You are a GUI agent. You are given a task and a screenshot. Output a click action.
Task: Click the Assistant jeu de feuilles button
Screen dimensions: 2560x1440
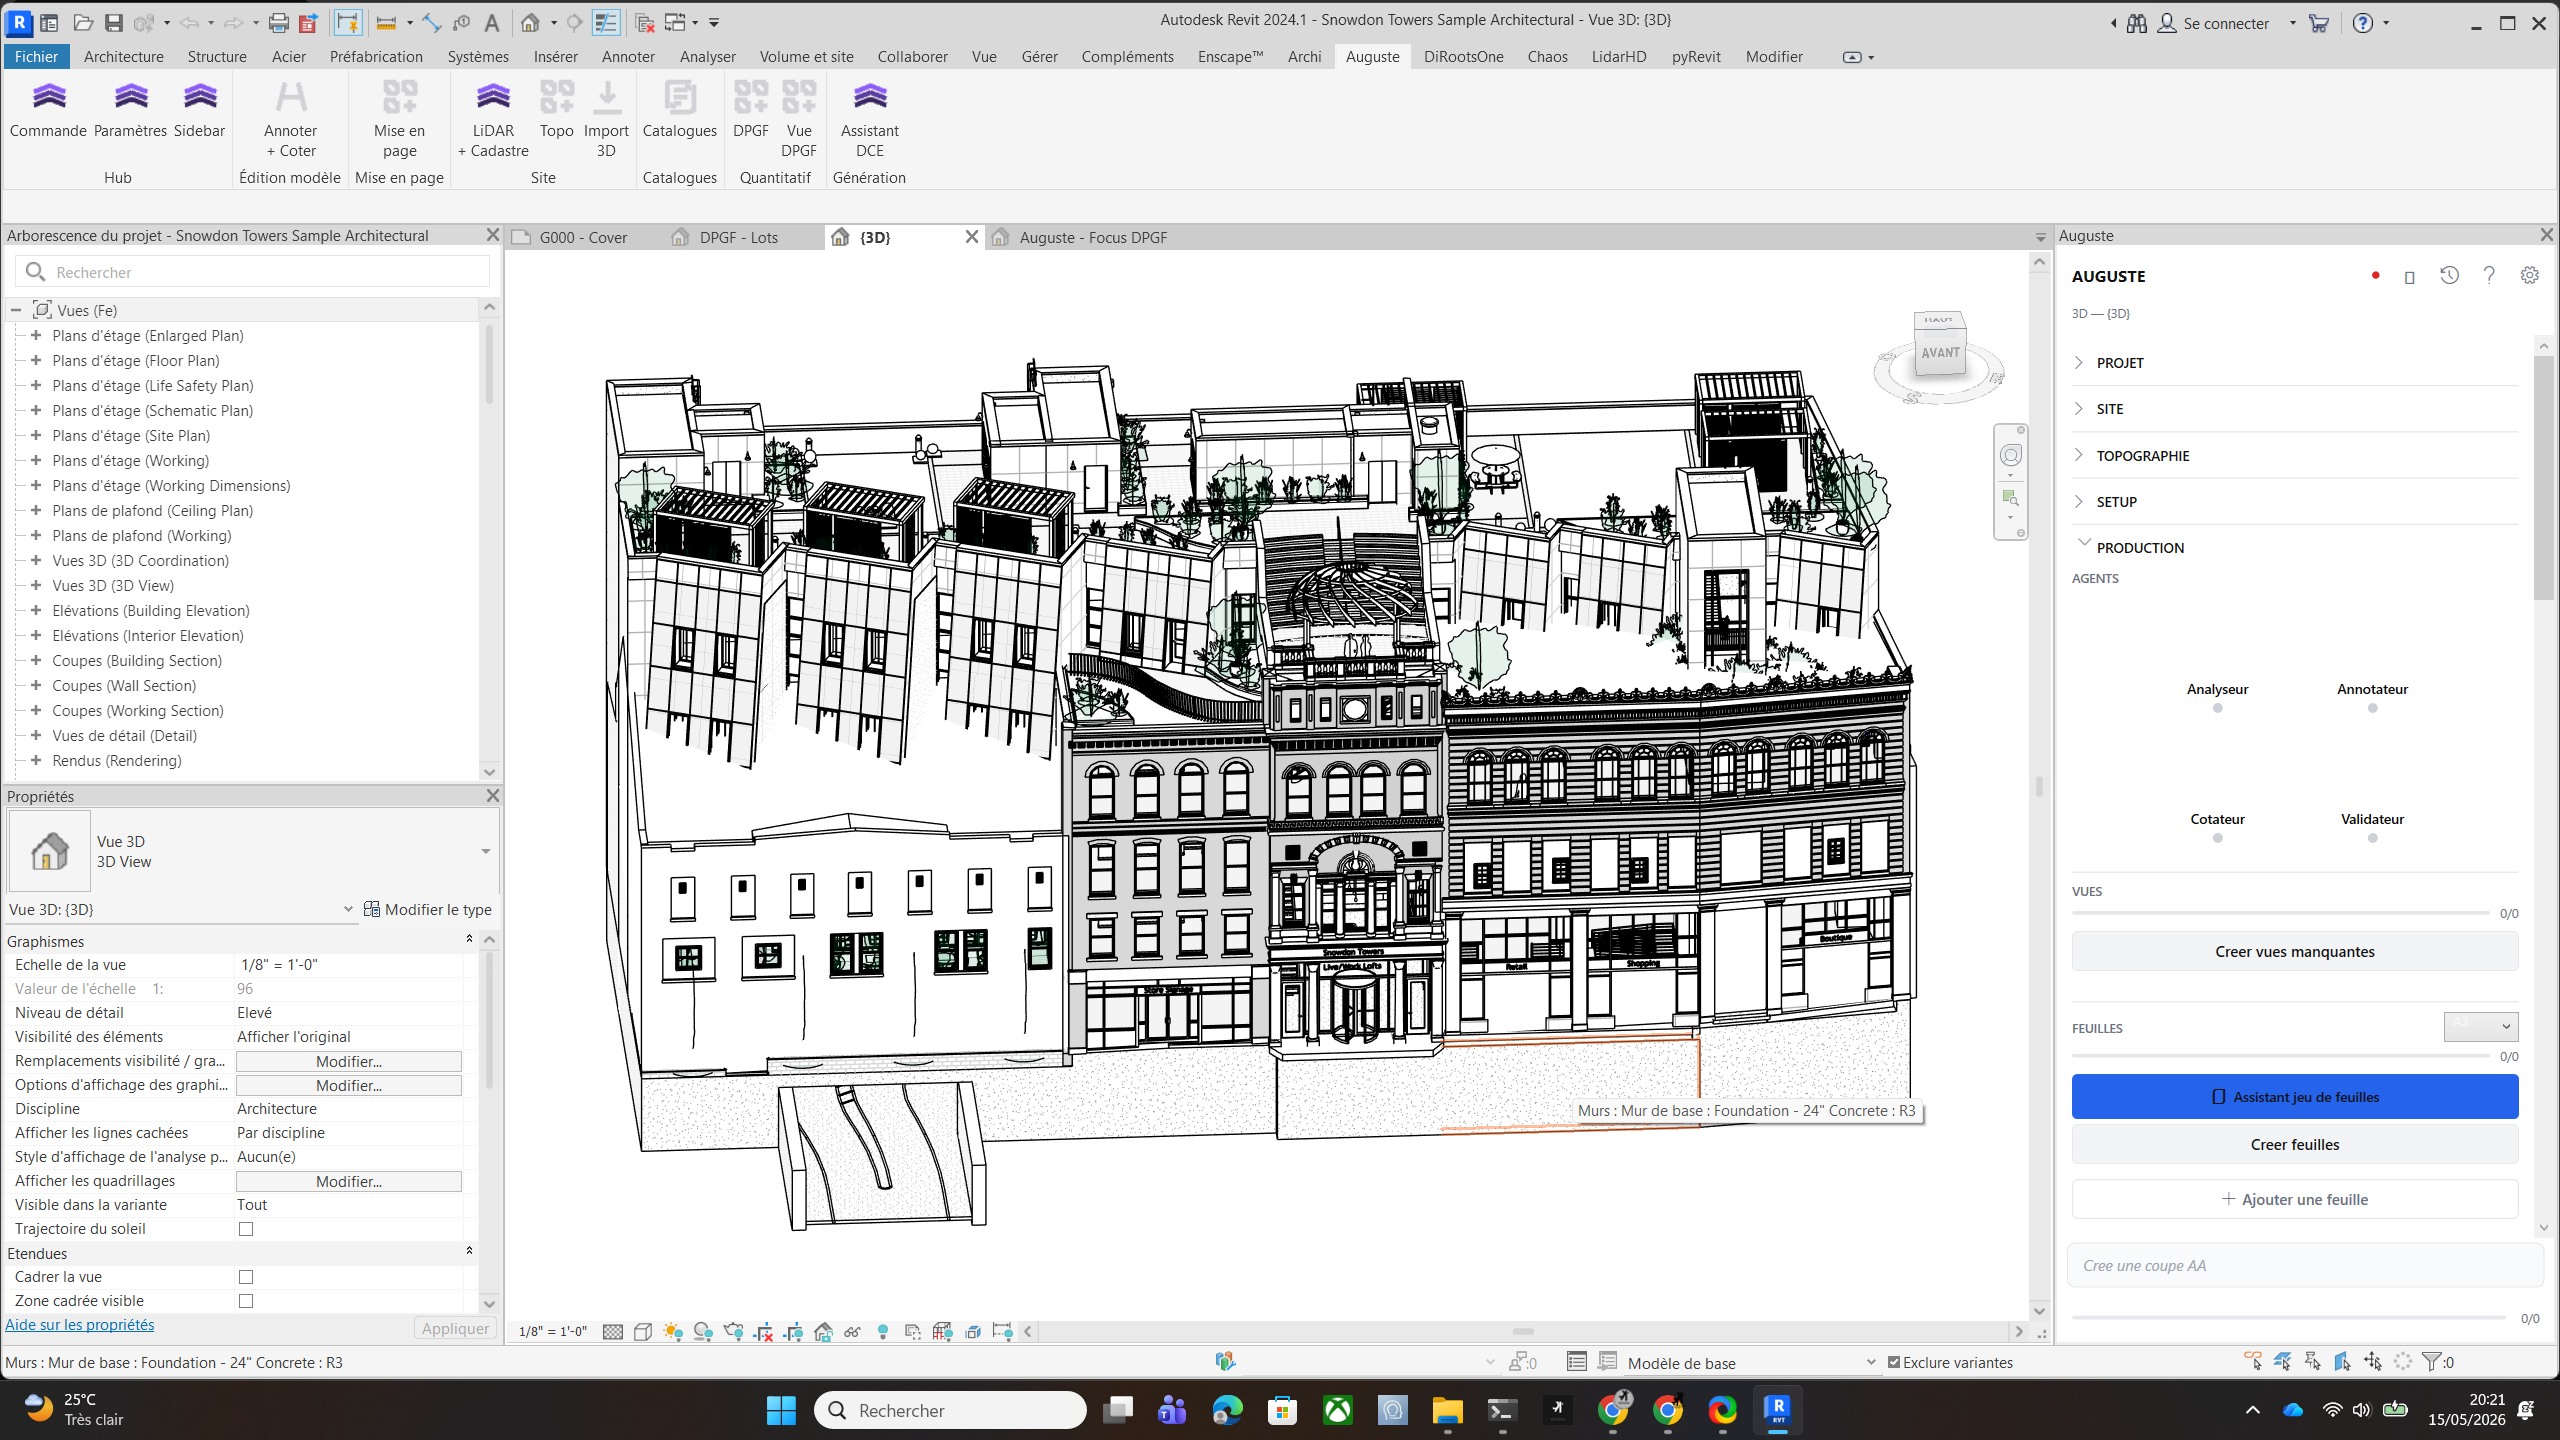[2295, 1097]
